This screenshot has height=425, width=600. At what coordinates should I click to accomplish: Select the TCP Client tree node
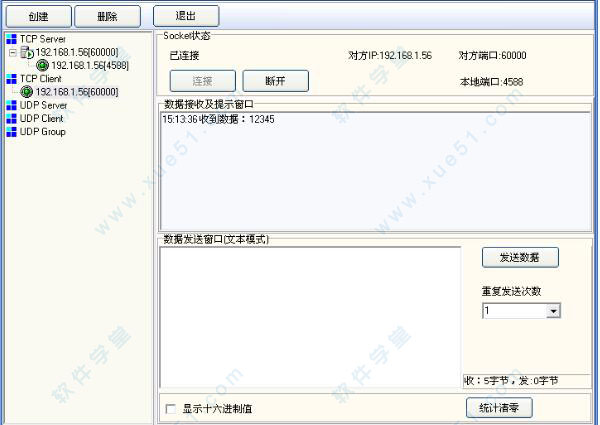[x=41, y=79]
